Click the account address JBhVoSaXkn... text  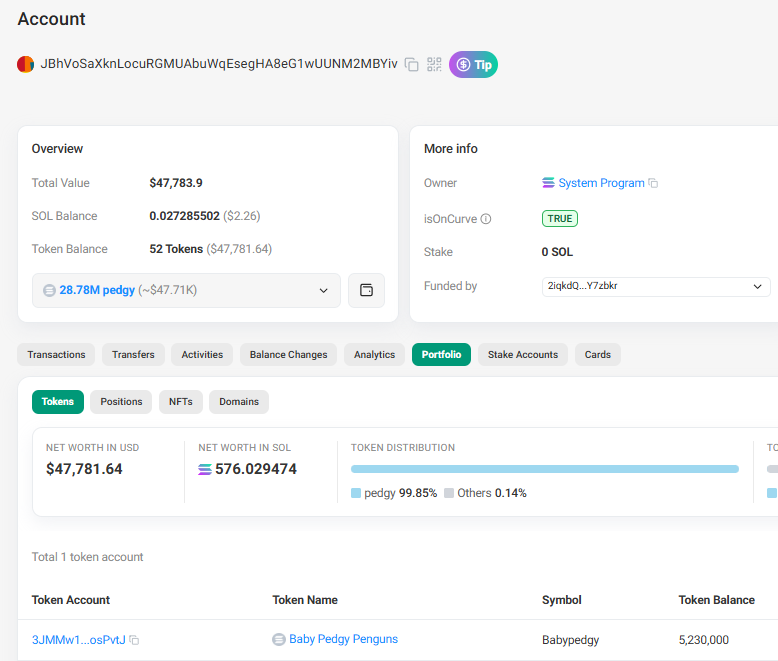219,64
